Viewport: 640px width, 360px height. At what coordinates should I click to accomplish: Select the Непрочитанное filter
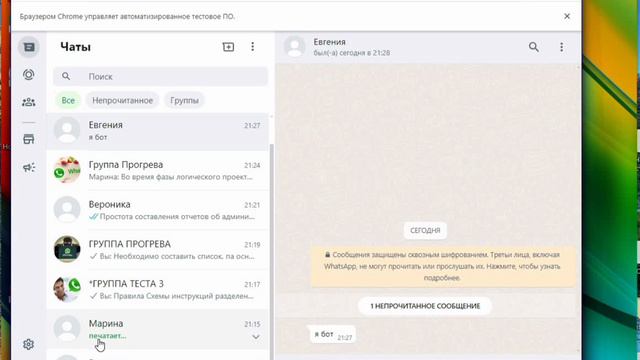coord(122,100)
